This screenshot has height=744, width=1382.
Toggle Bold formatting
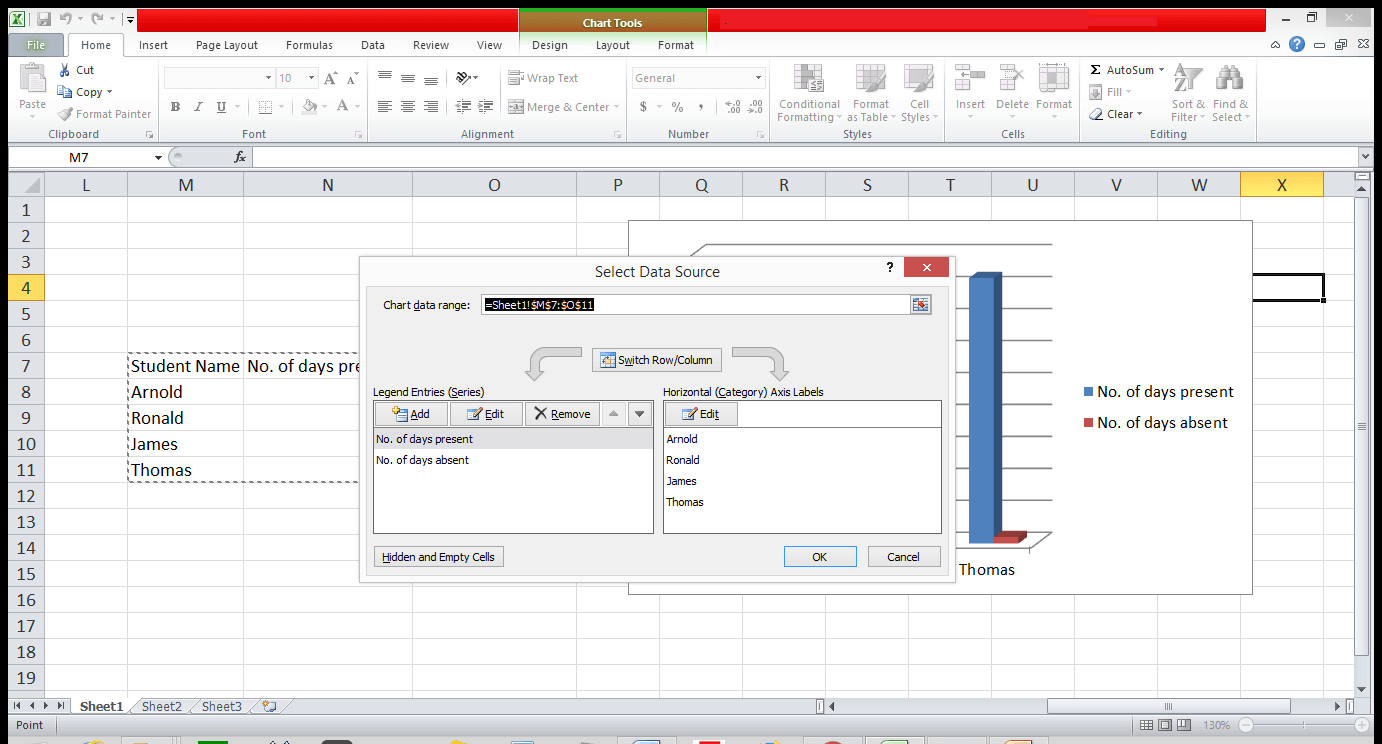coord(175,107)
